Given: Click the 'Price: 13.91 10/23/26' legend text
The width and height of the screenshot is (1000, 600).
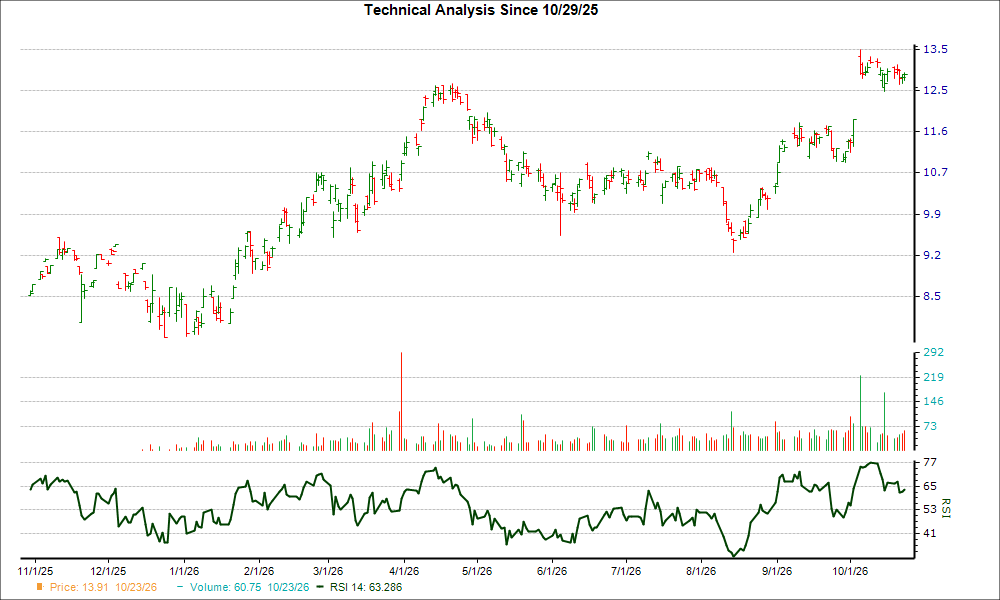Looking at the screenshot, I should pyautogui.click(x=103, y=587).
